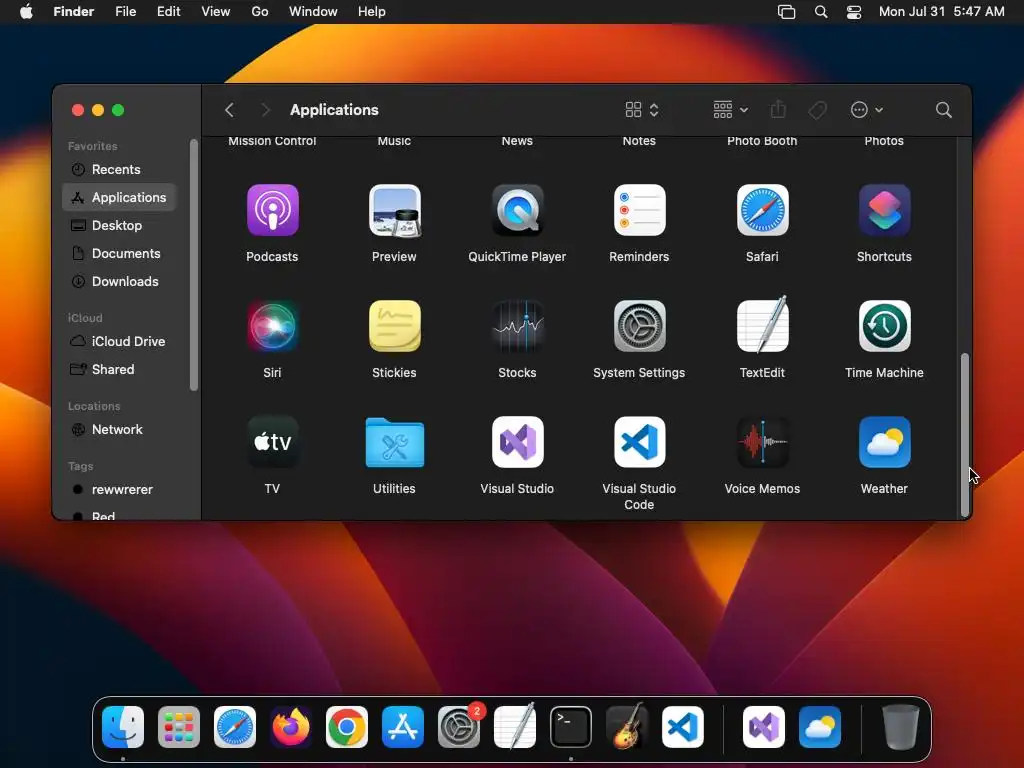
Task: Open the More actions ellipsis menu
Action: (867, 110)
